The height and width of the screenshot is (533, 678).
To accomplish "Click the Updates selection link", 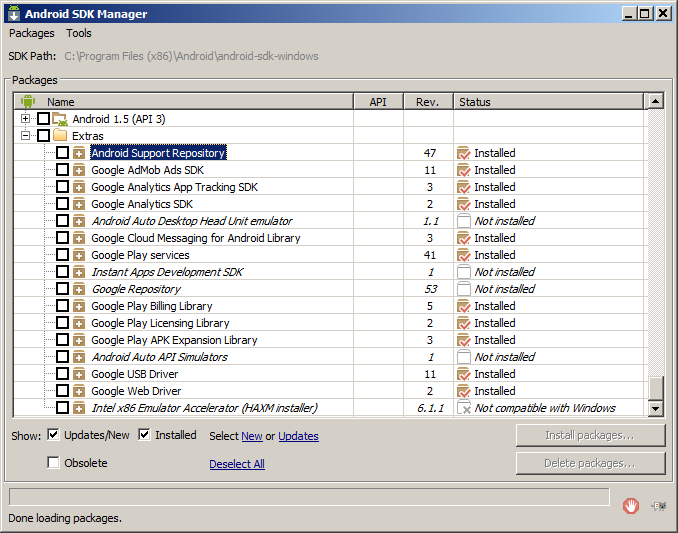I will pyautogui.click(x=298, y=436).
